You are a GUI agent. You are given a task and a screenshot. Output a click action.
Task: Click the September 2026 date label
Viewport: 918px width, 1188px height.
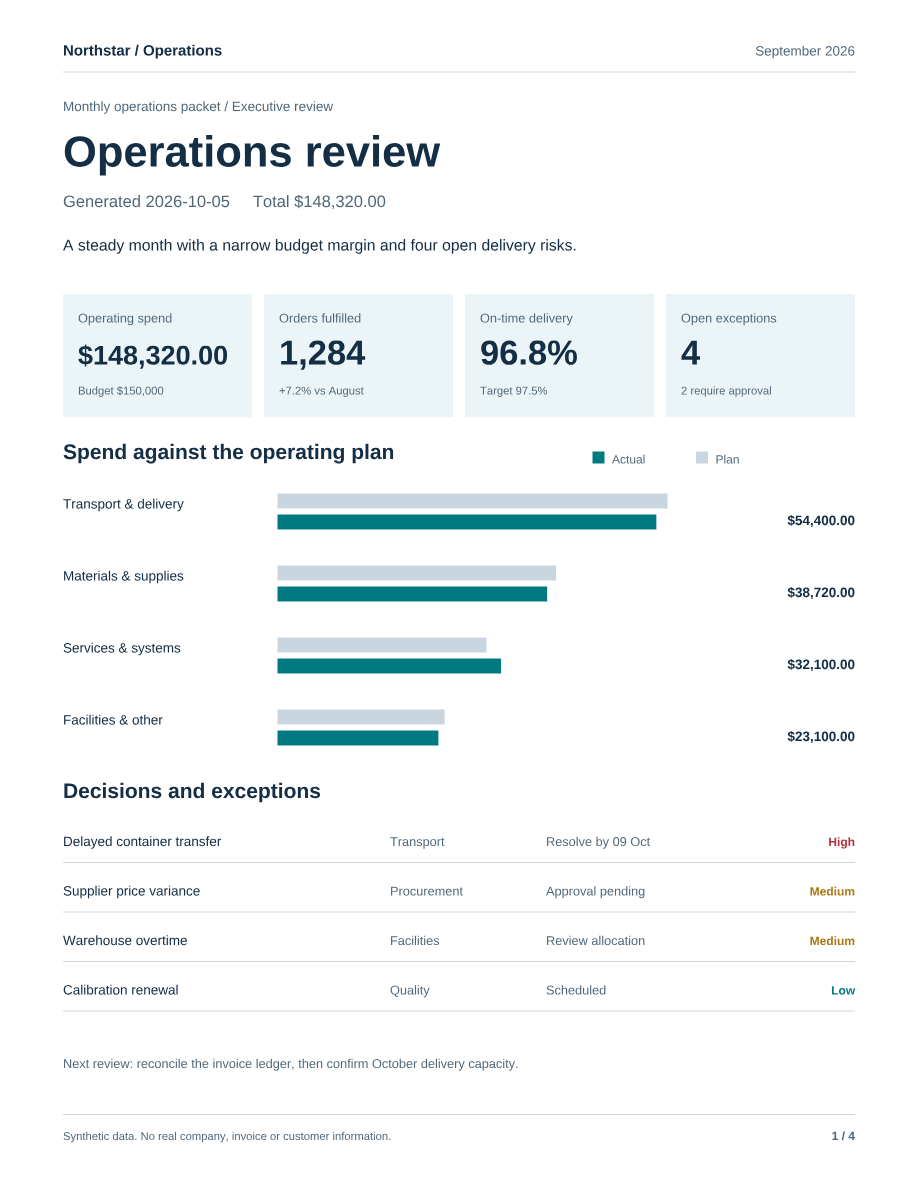pos(804,51)
